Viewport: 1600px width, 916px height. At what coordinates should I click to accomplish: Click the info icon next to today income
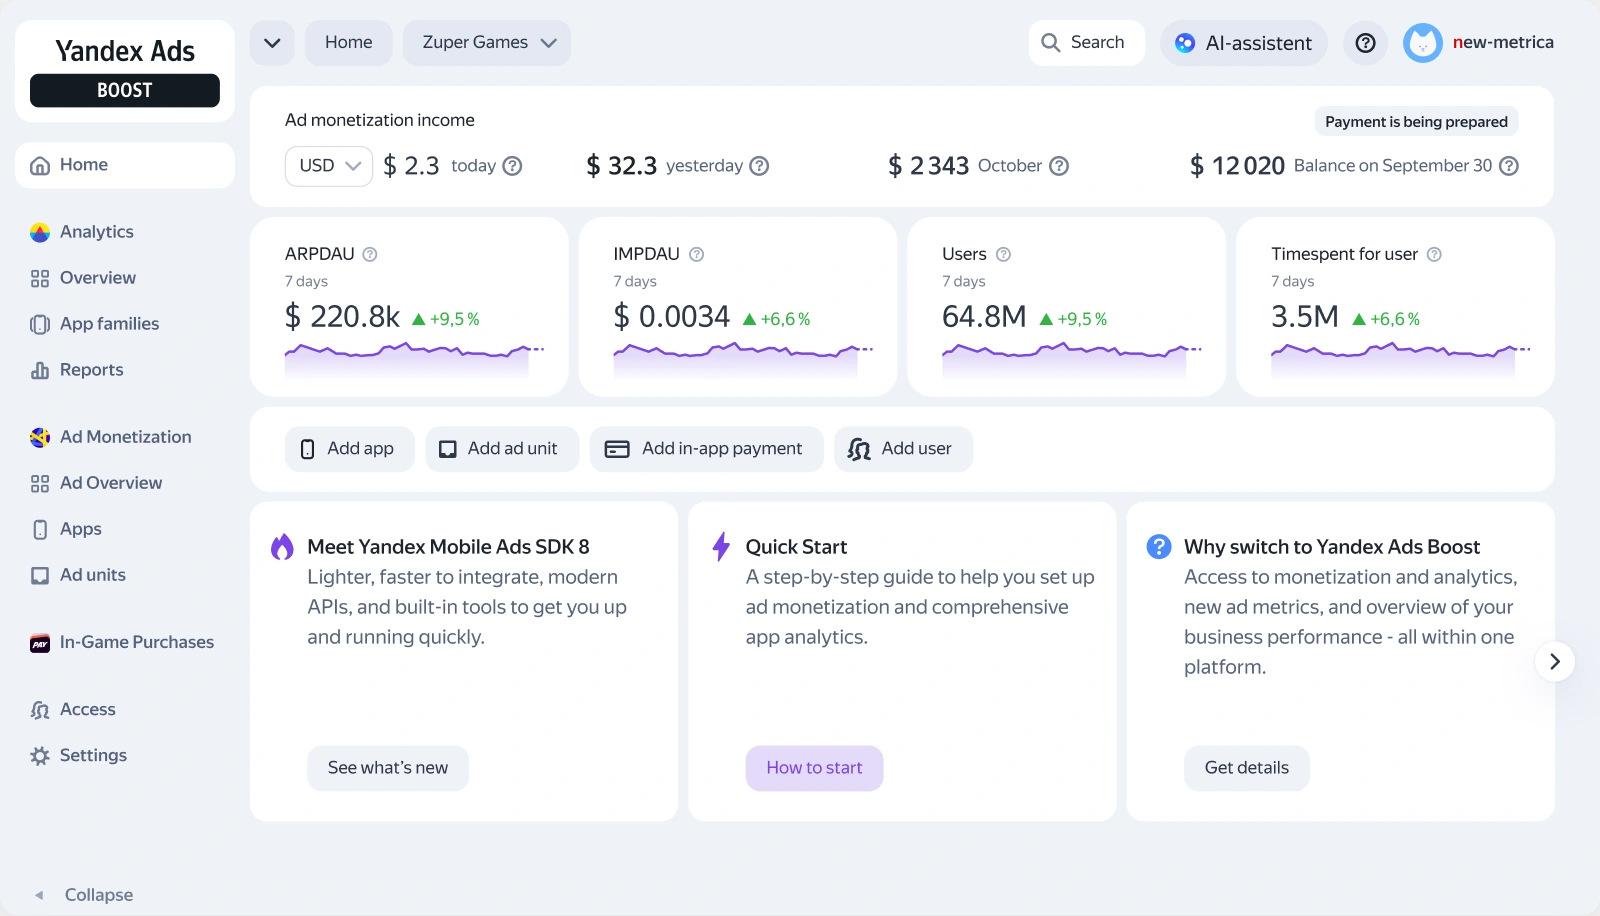coord(512,166)
